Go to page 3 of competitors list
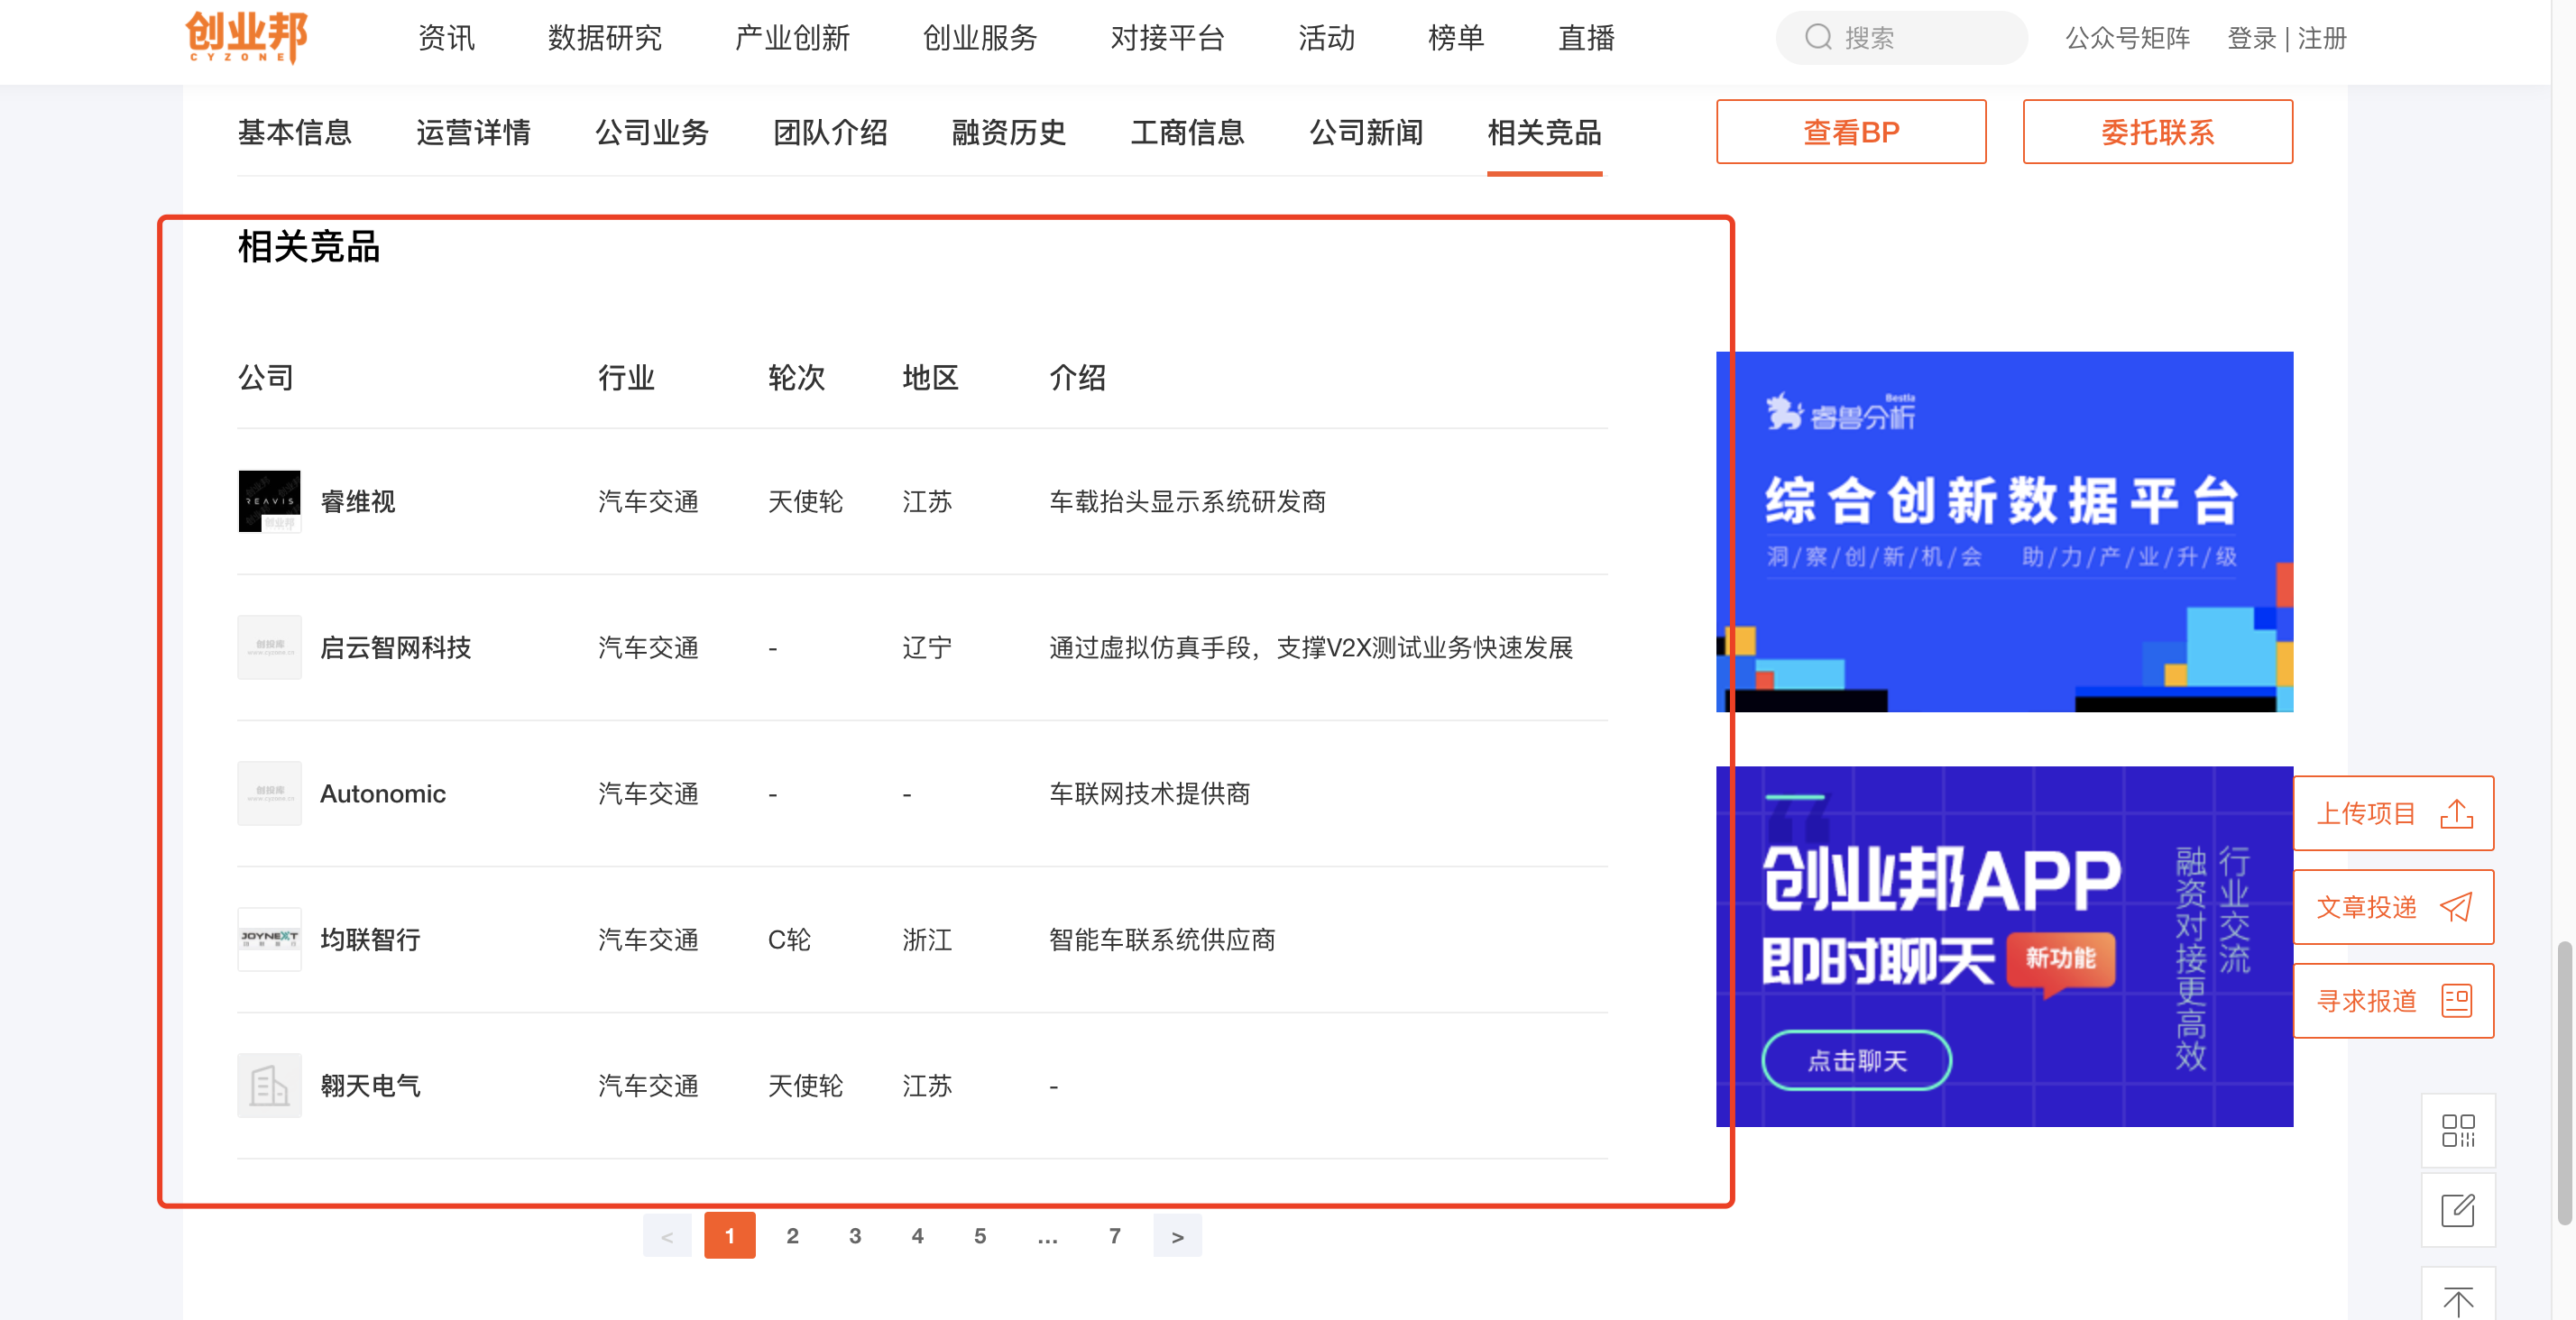Image resolution: width=2576 pixels, height=1320 pixels. point(854,1236)
